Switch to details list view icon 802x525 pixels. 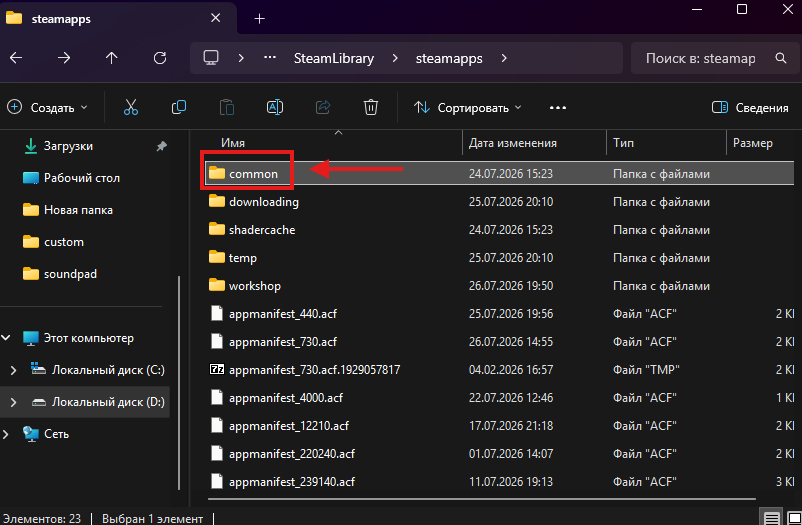pyautogui.click(x=772, y=517)
